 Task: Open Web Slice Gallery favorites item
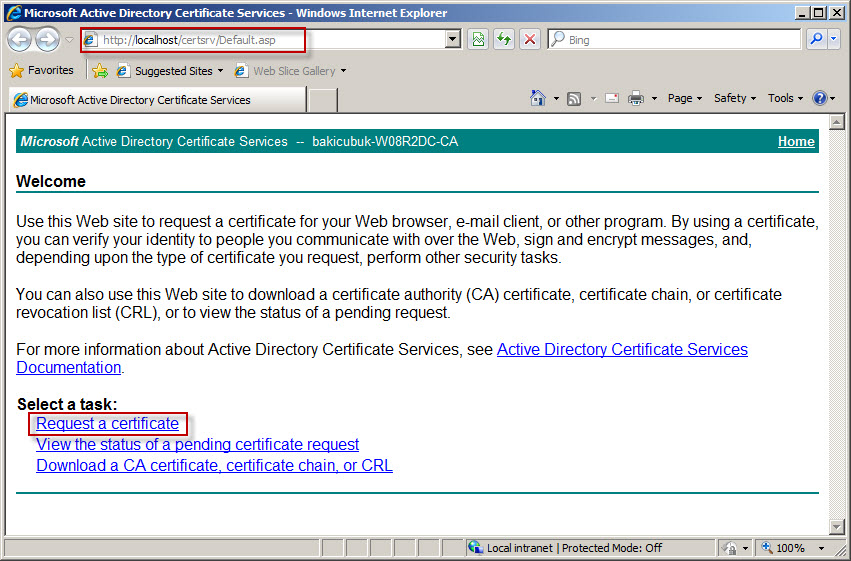pos(290,71)
